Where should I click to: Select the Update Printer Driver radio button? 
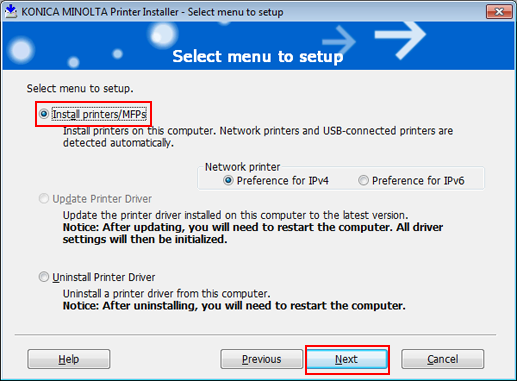tap(44, 199)
